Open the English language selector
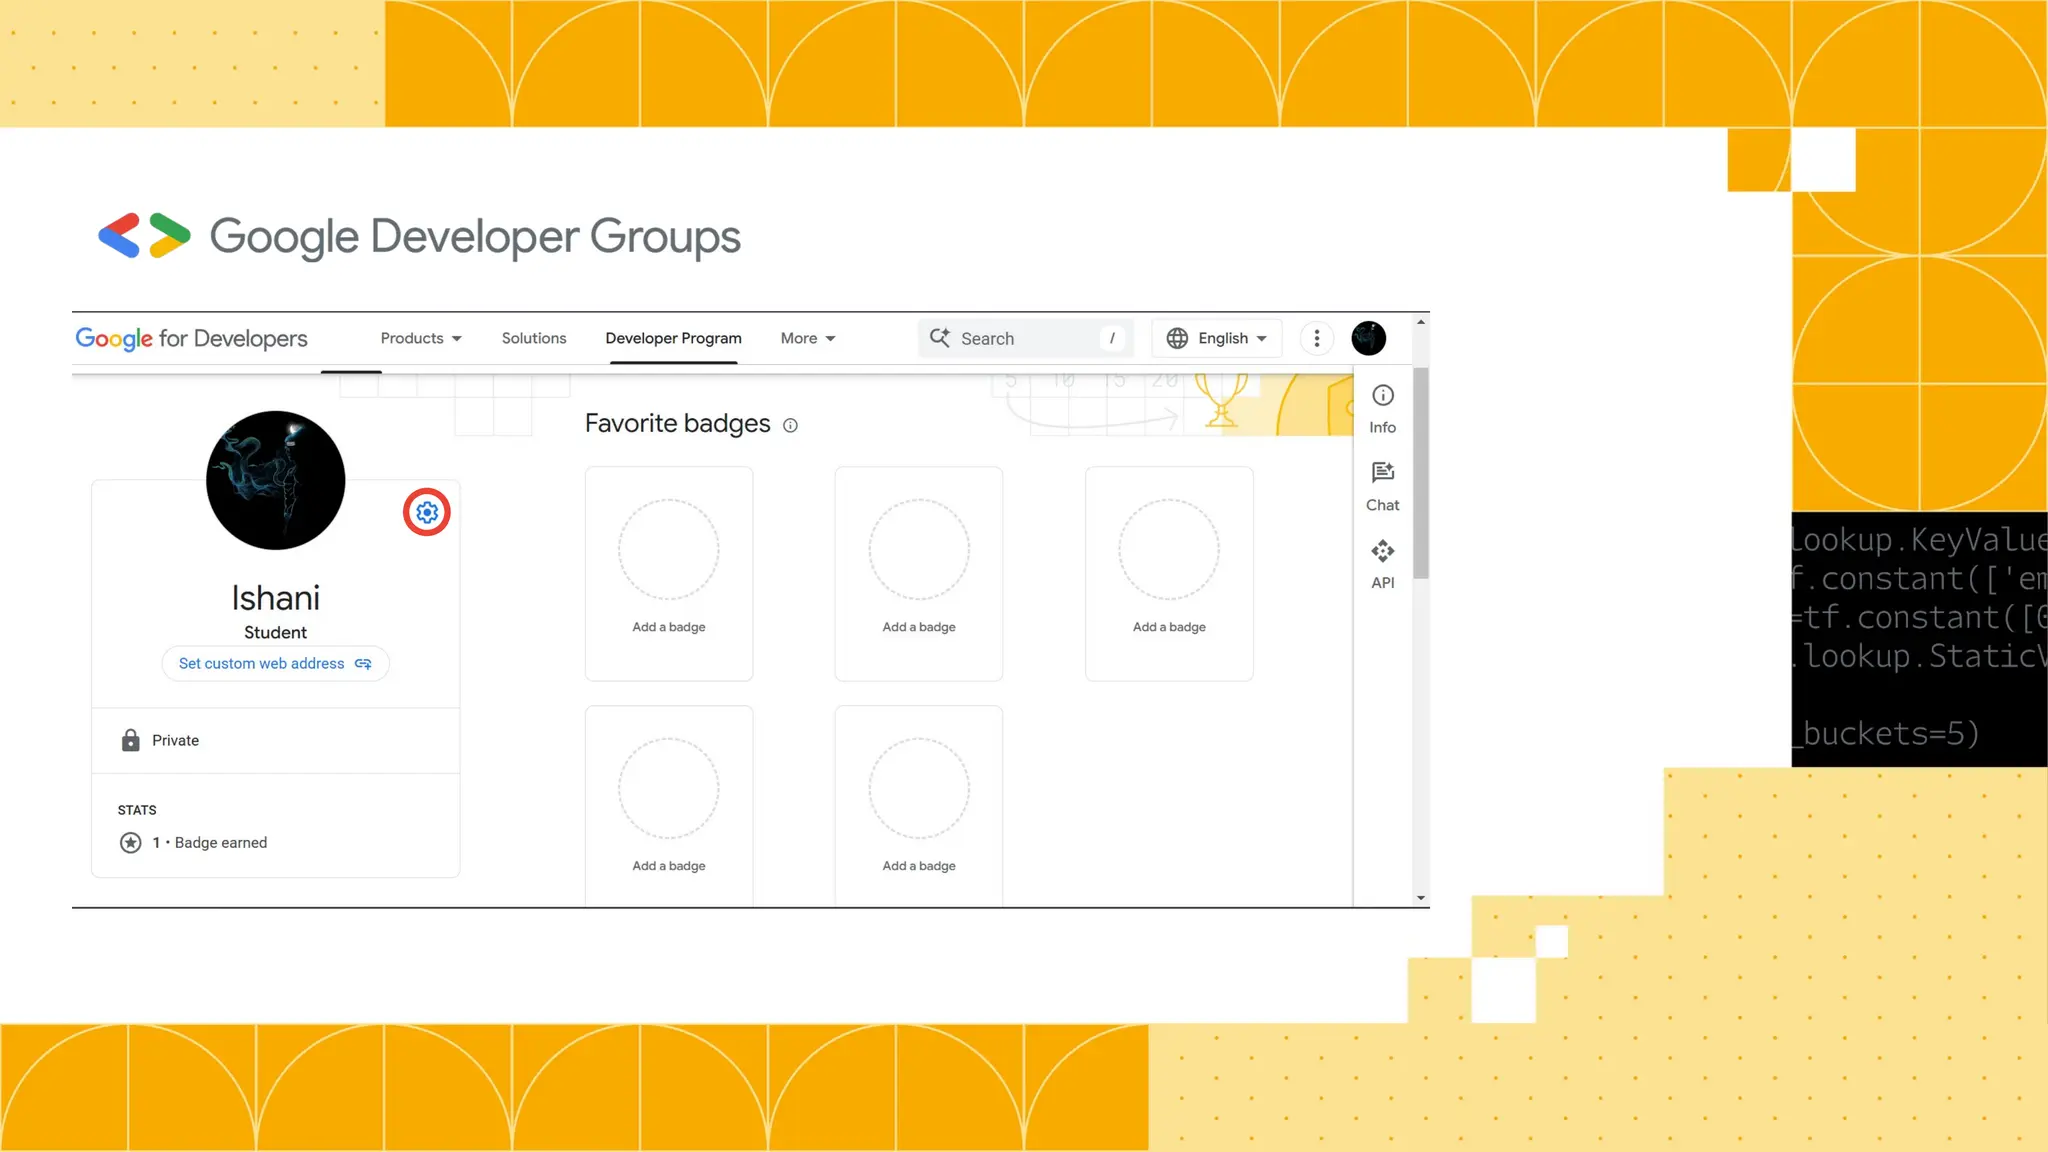2048x1152 pixels. pyautogui.click(x=1217, y=338)
